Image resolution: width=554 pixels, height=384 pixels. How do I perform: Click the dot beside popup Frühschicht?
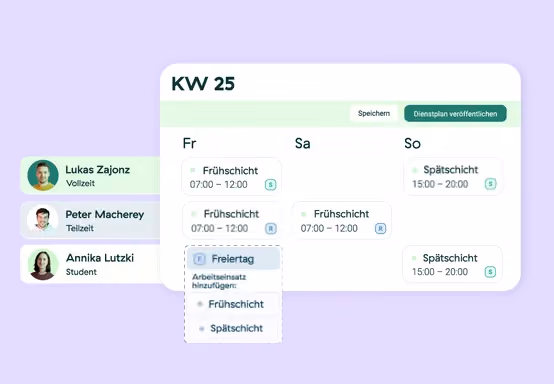click(x=200, y=304)
